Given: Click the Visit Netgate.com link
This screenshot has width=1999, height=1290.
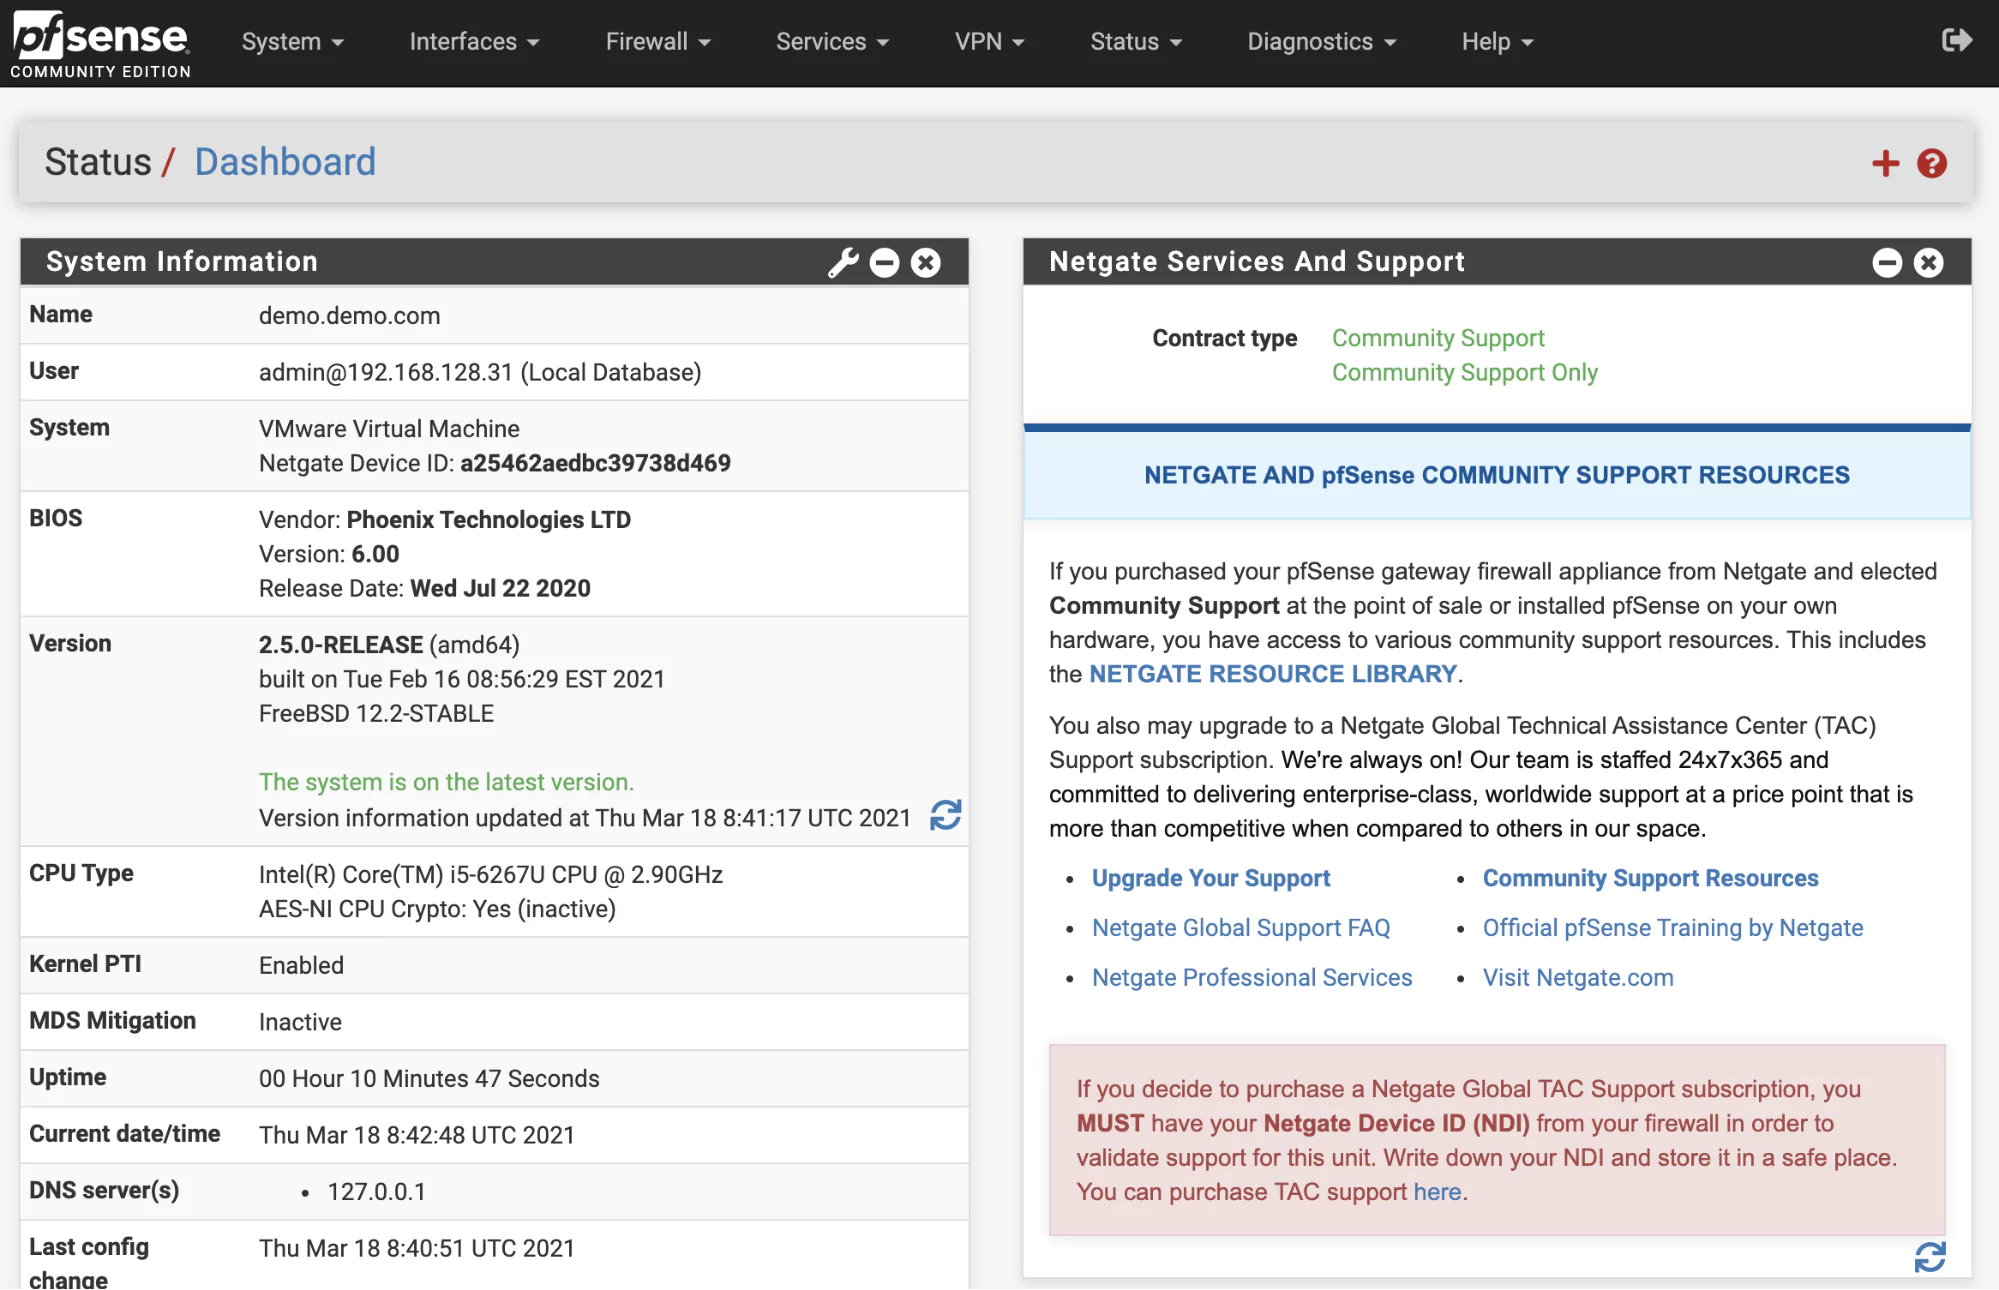Looking at the screenshot, I should point(1578,978).
